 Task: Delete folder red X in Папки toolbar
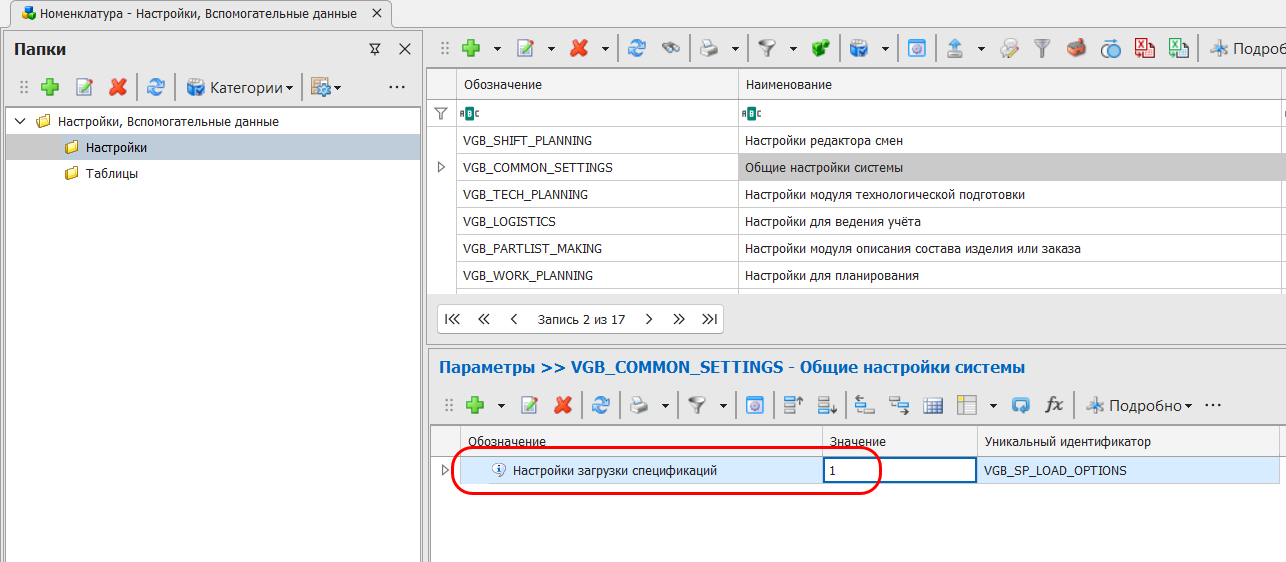(118, 88)
